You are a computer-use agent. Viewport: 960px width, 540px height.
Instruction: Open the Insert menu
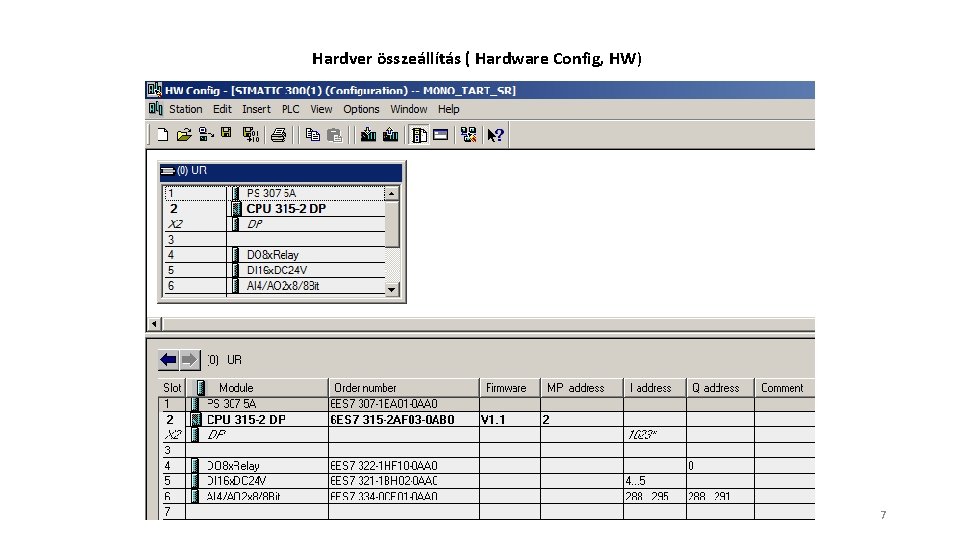[x=256, y=109]
